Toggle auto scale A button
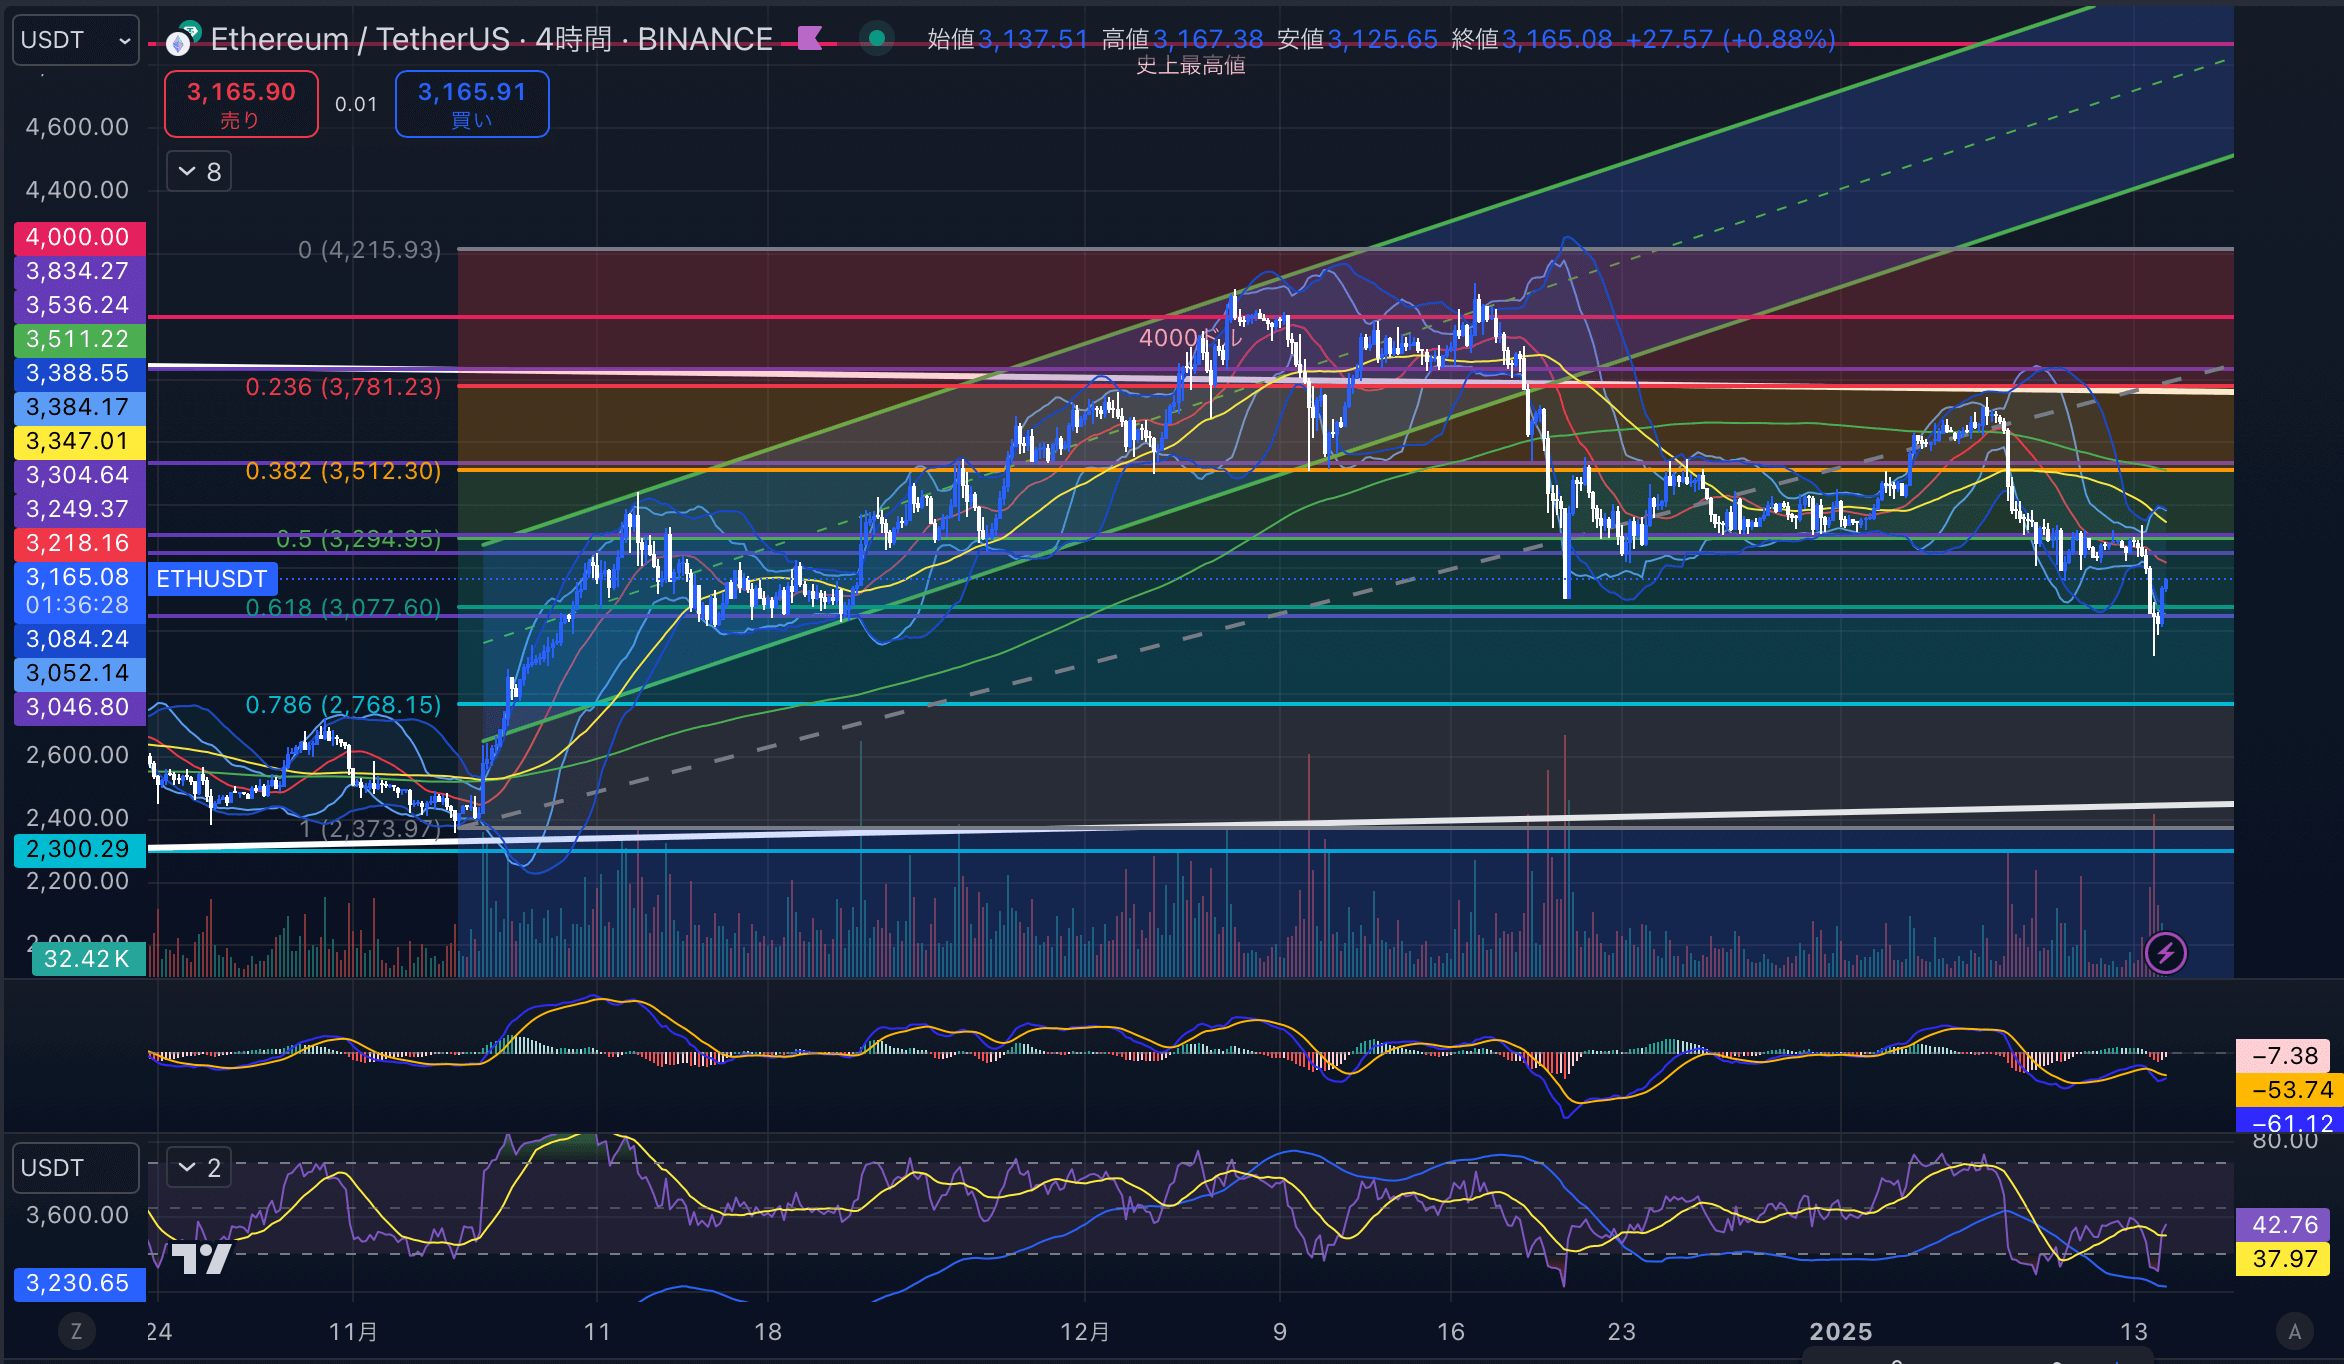Image resolution: width=2344 pixels, height=1364 pixels. [2295, 1331]
